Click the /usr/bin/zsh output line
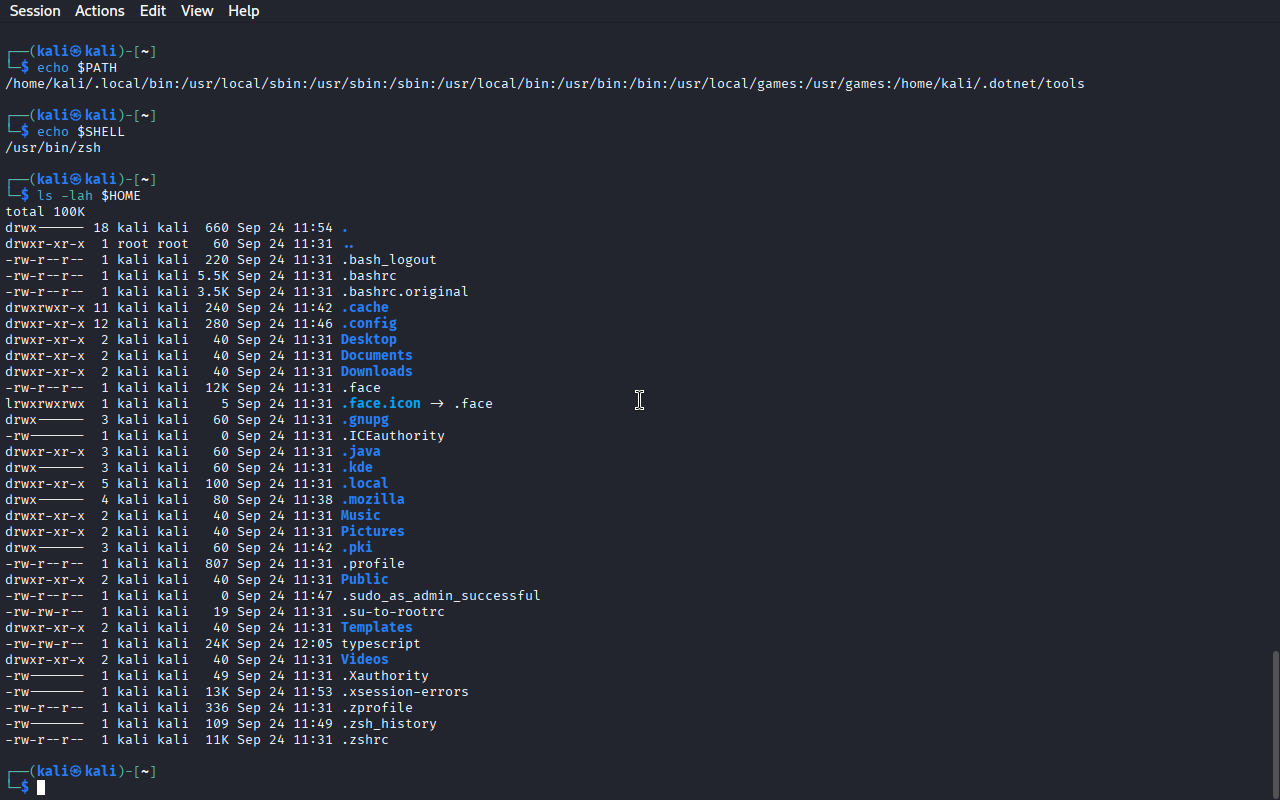Image resolution: width=1280 pixels, height=800 pixels. (53, 148)
